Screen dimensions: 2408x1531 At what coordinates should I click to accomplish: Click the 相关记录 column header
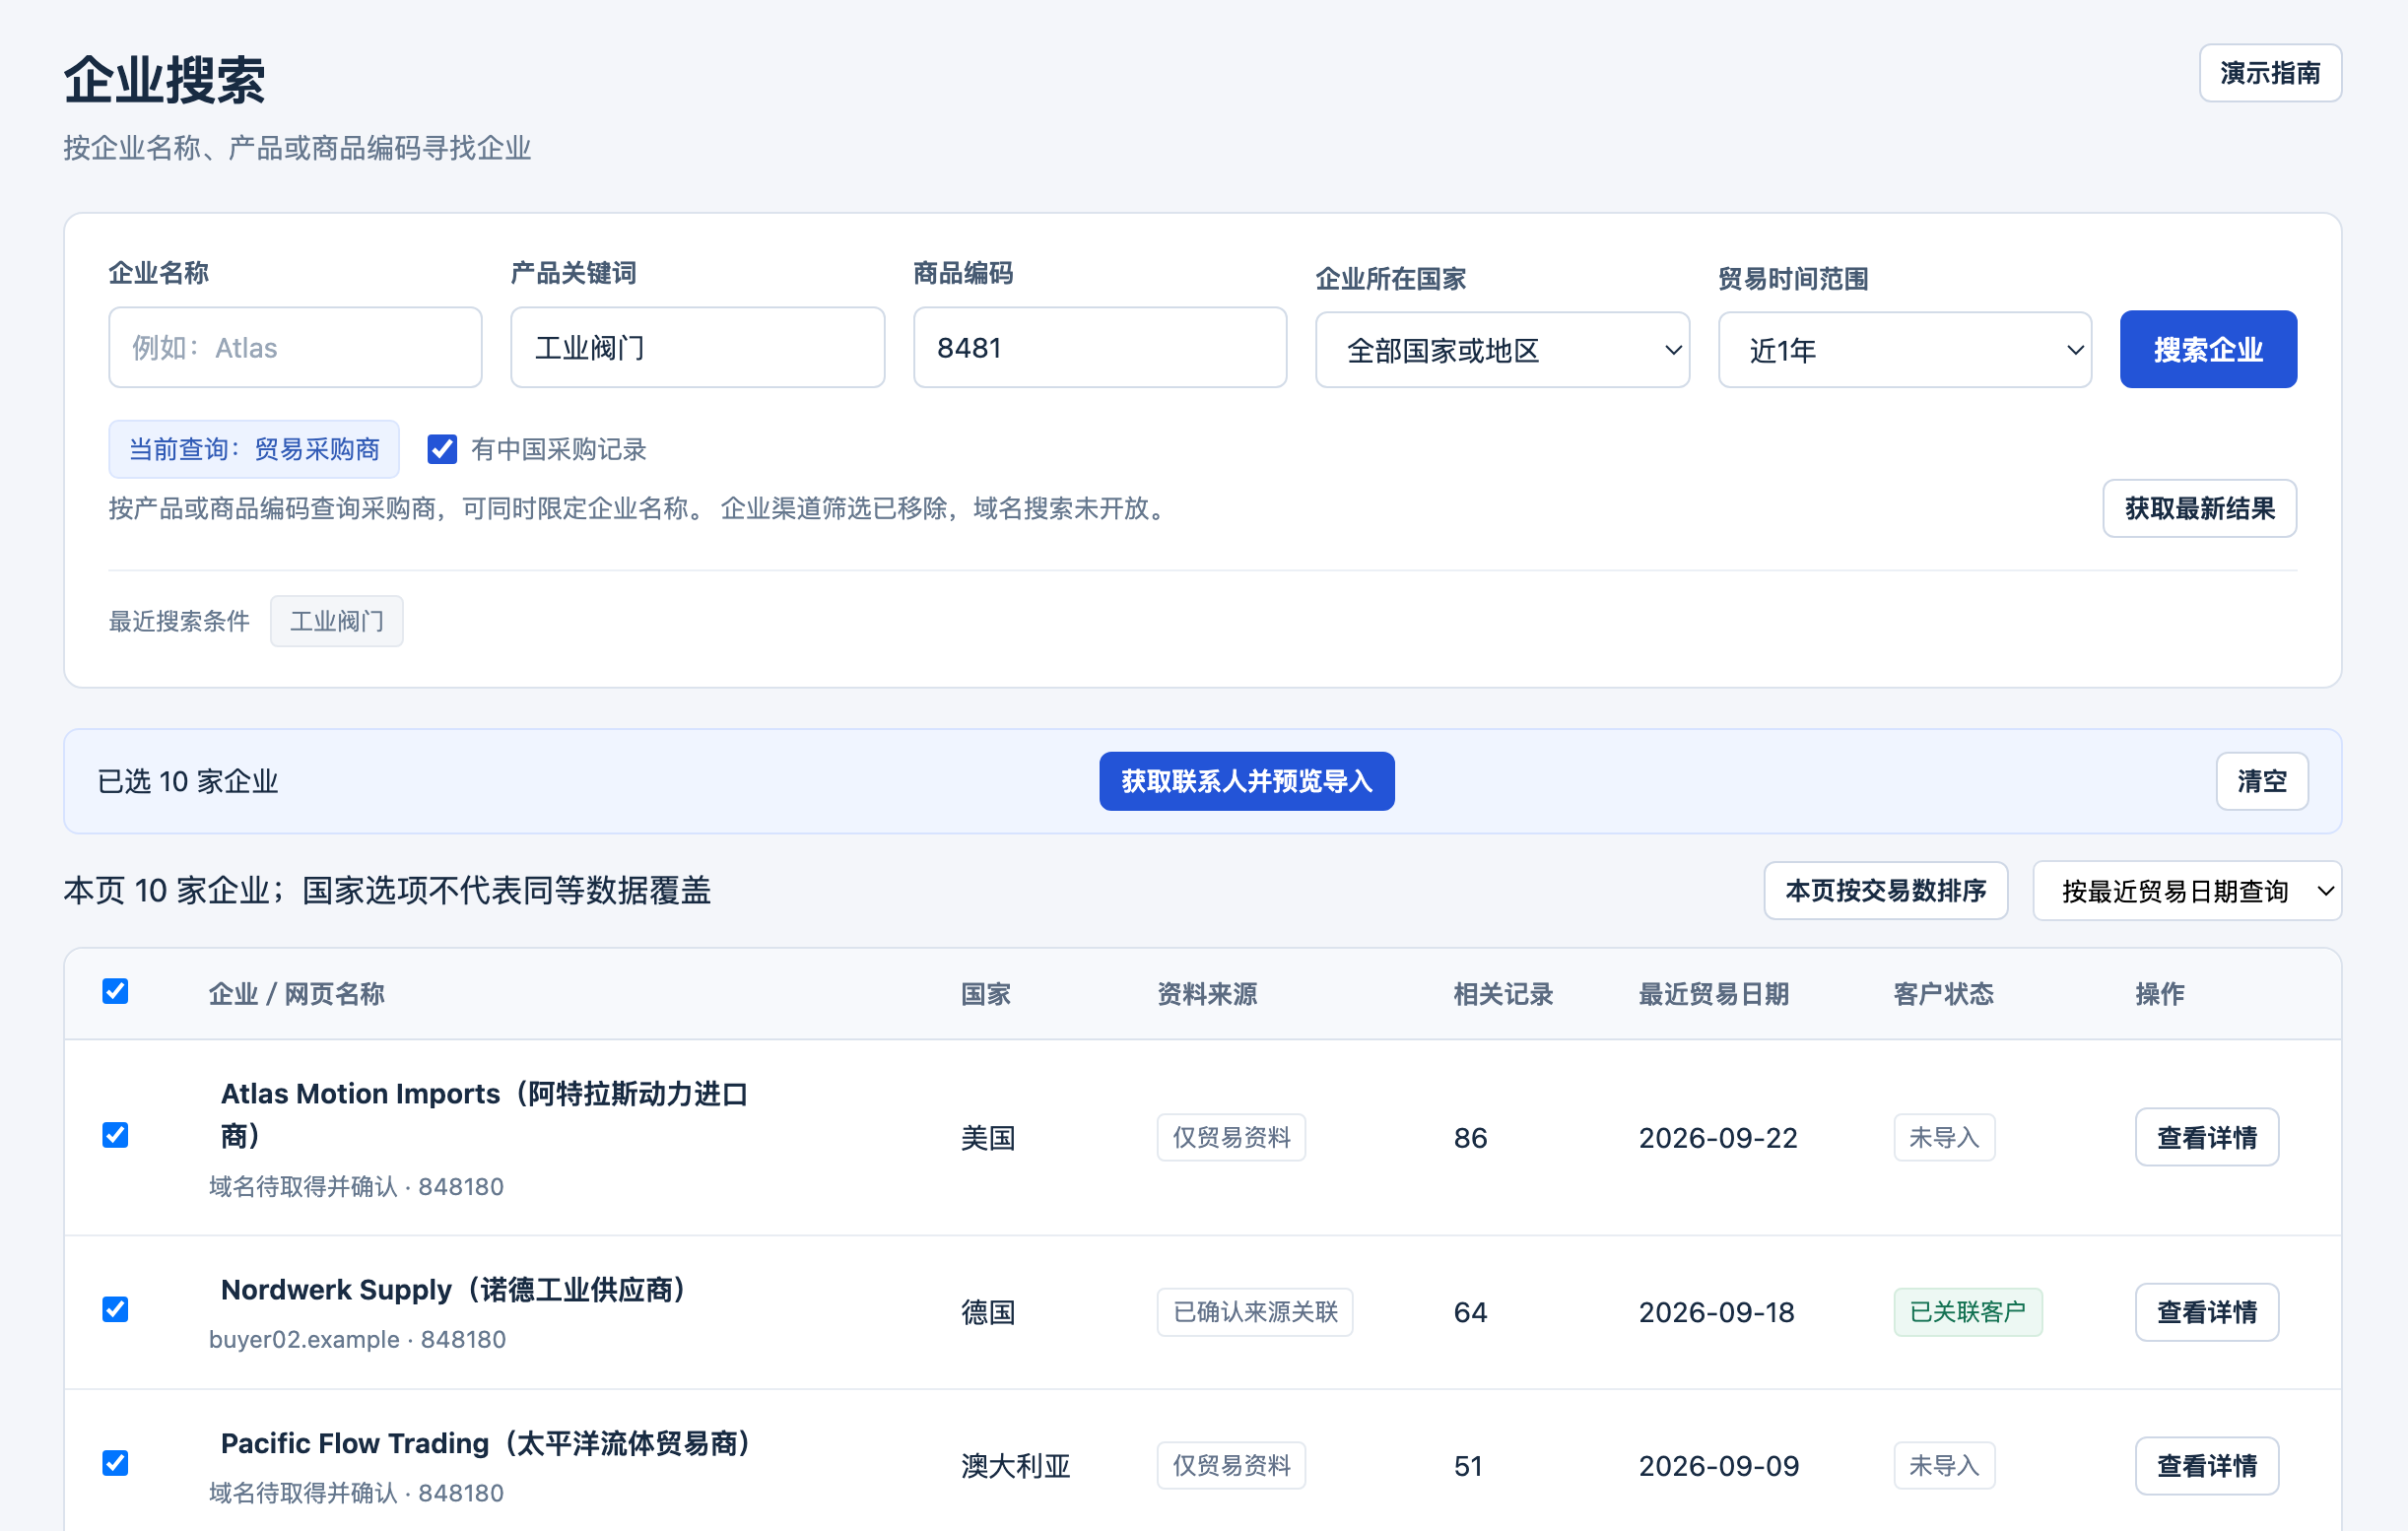(x=1503, y=994)
